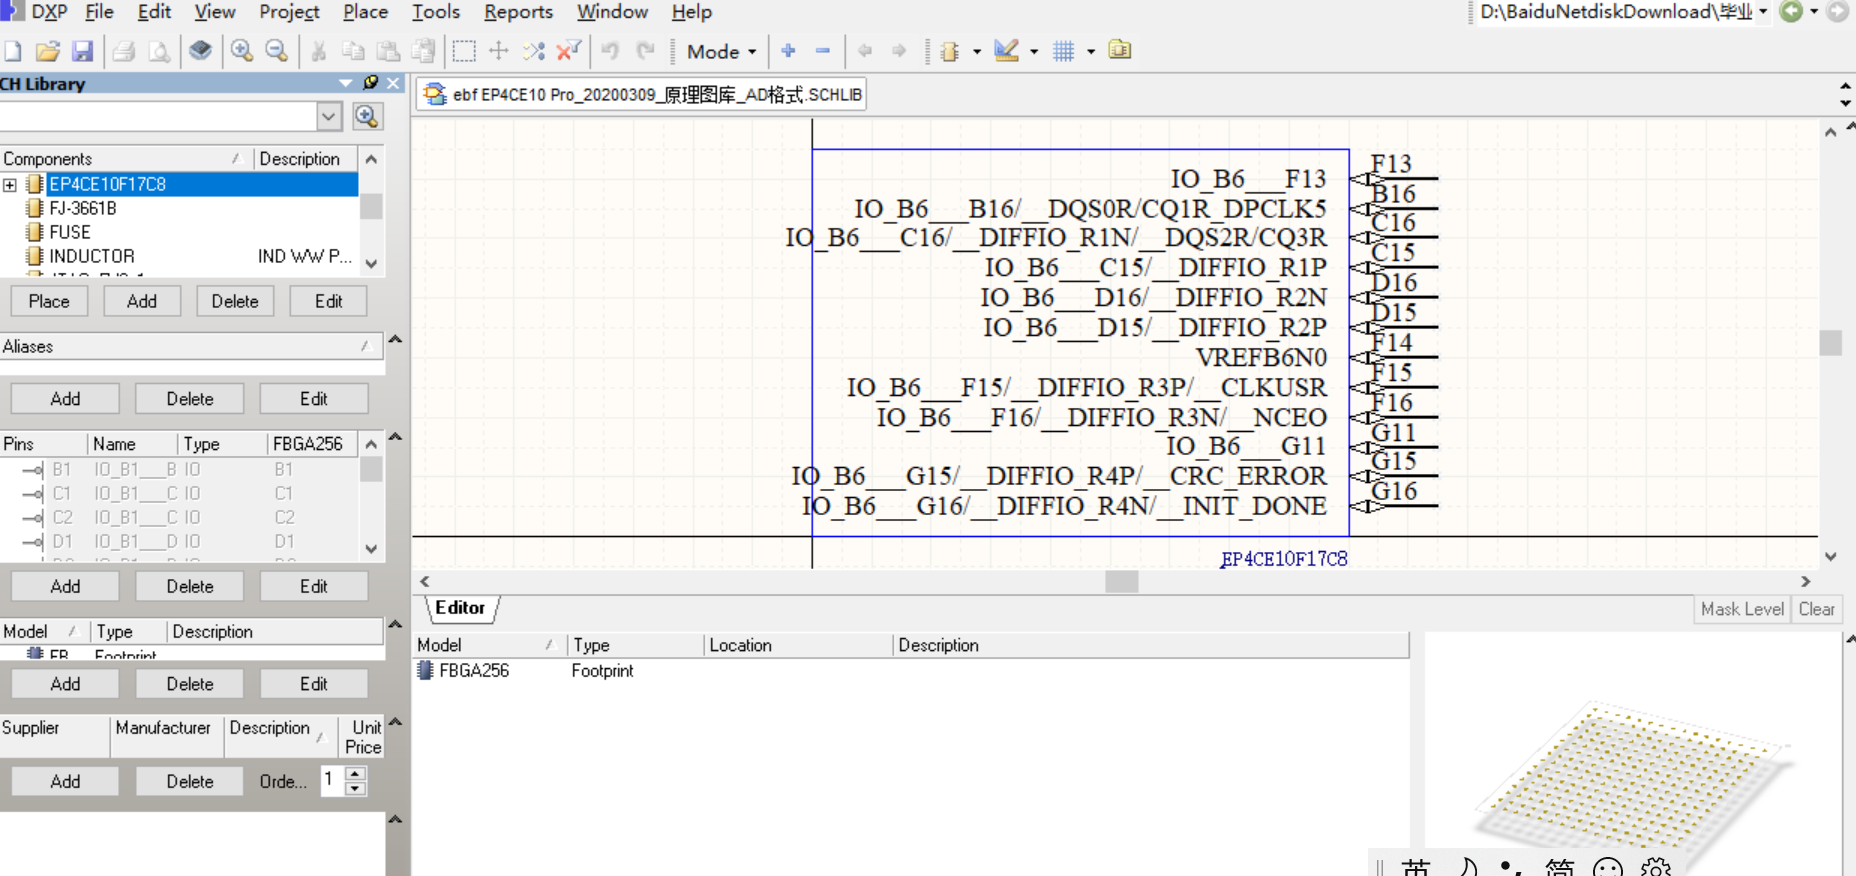Click the layers stack toolbar icon
The width and height of the screenshot is (1856, 876).
pos(201,51)
